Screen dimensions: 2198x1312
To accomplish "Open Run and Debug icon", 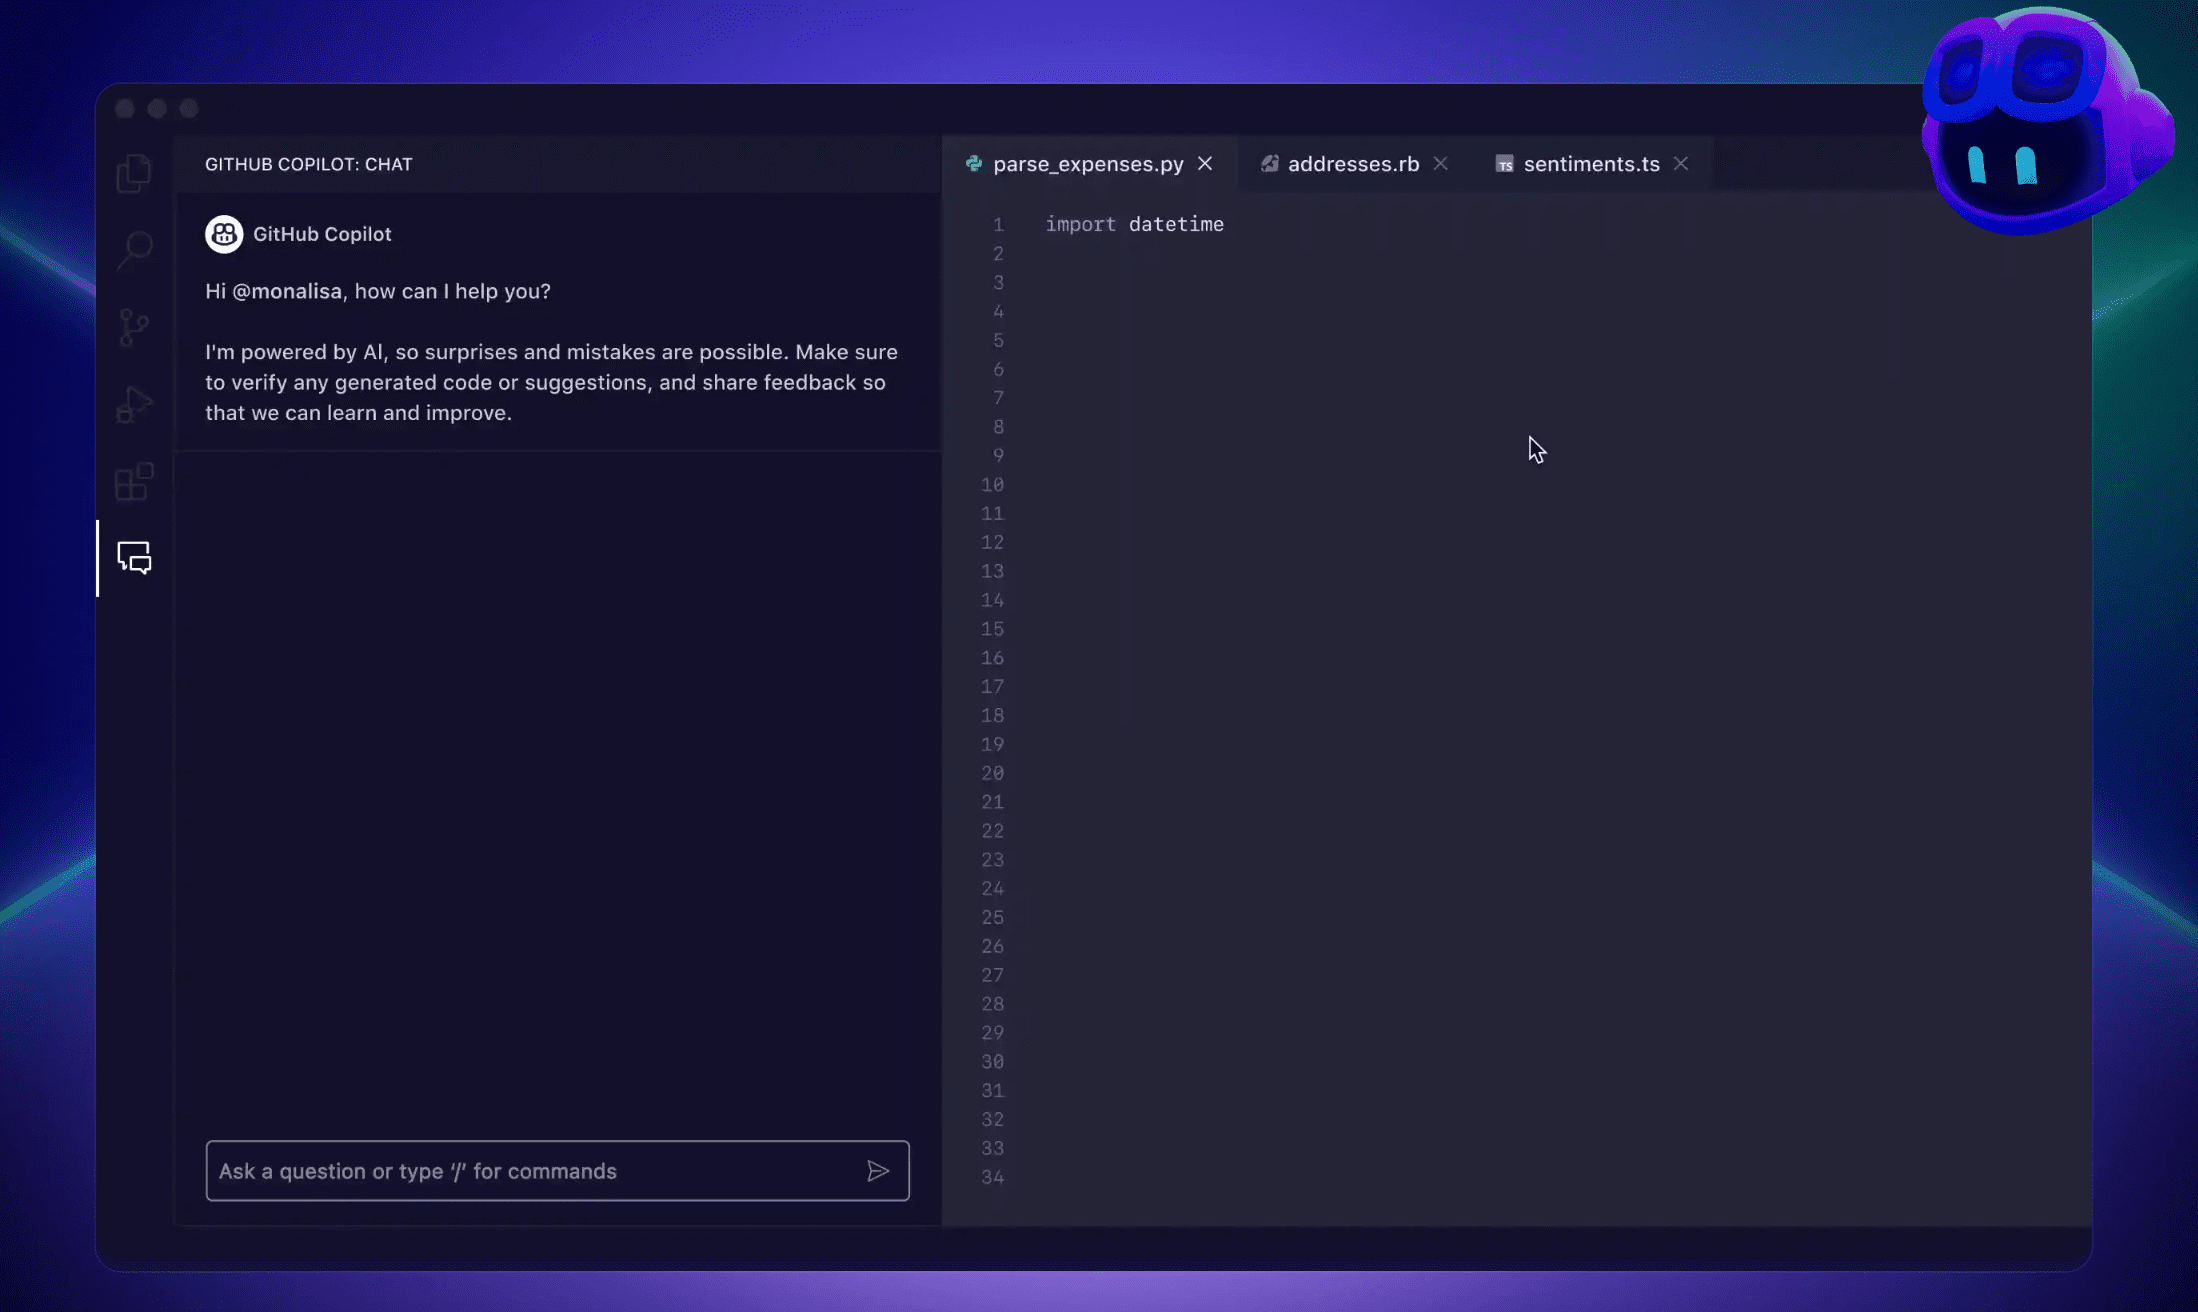I will 134,404.
